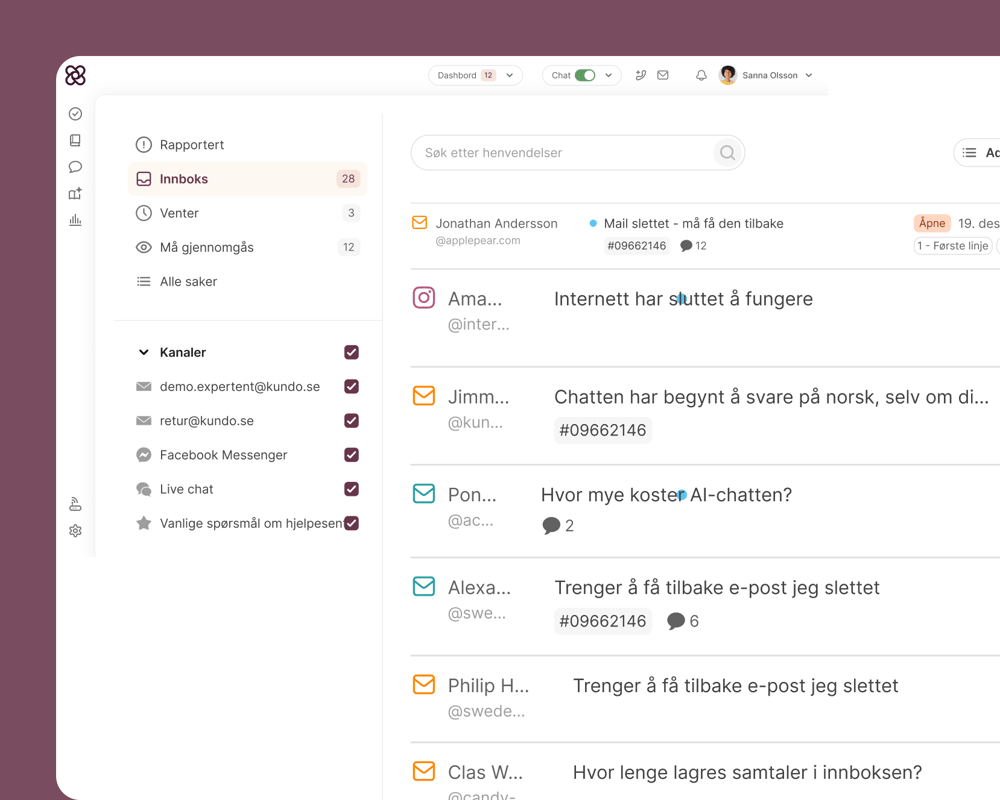Click the Instagram icon on Ama... row

point(424,298)
